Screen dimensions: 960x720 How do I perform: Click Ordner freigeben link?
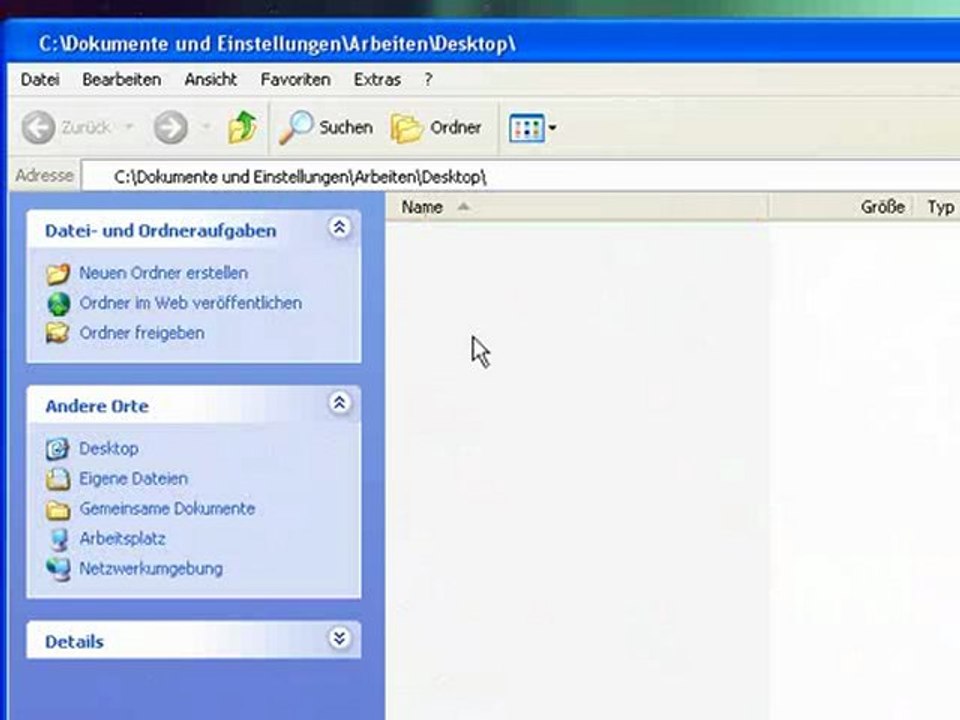click(142, 333)
